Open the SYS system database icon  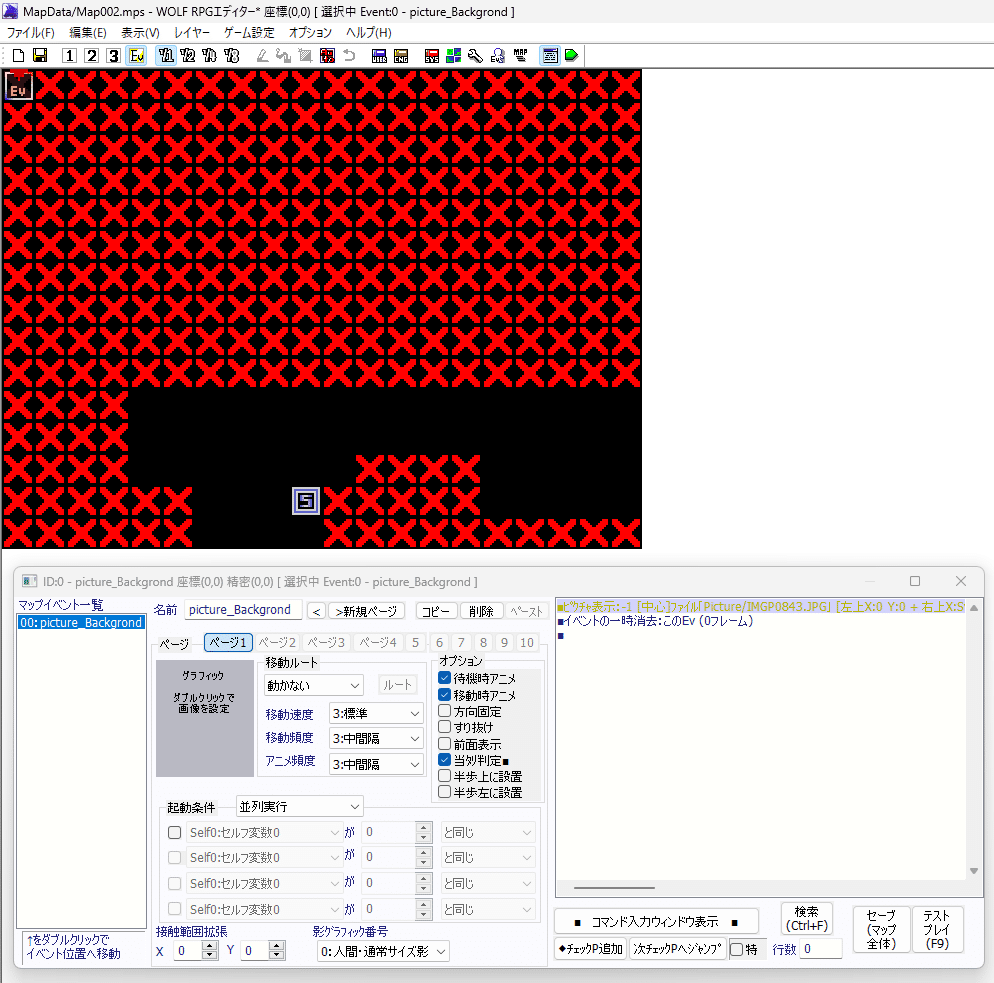click(432, 56)
